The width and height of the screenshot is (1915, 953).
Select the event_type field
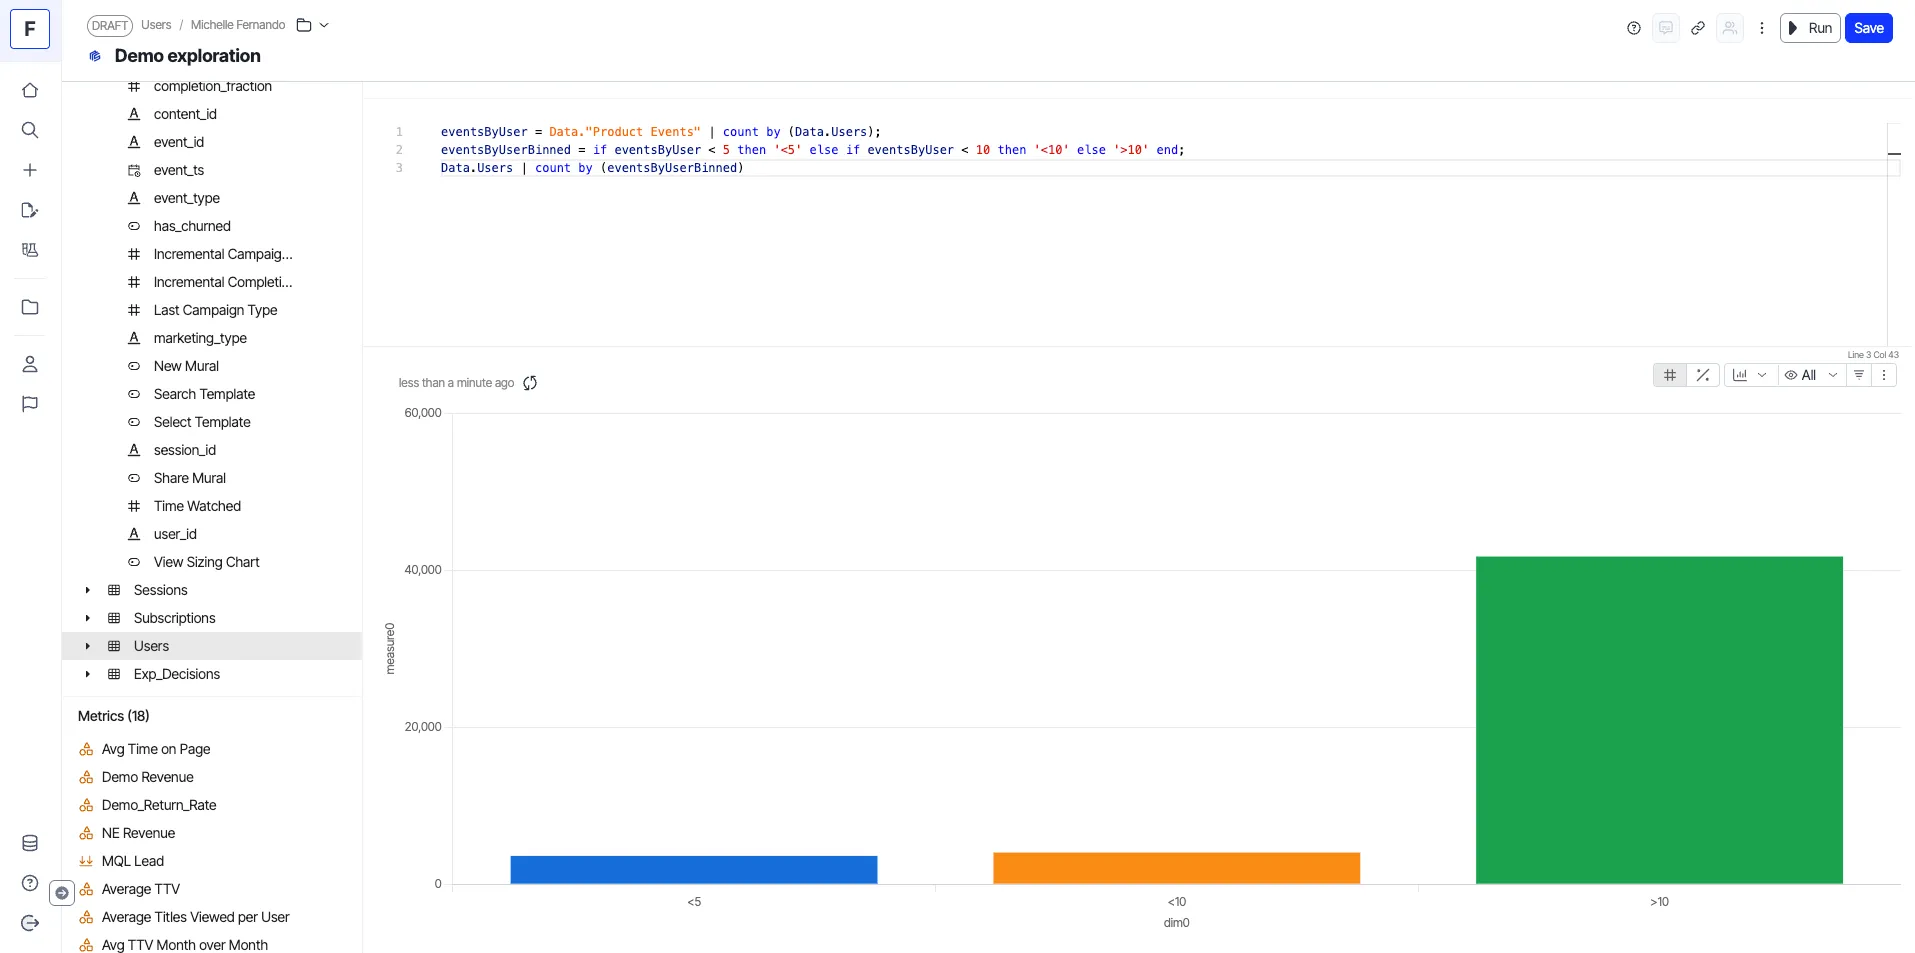click(x=187, y=198)
